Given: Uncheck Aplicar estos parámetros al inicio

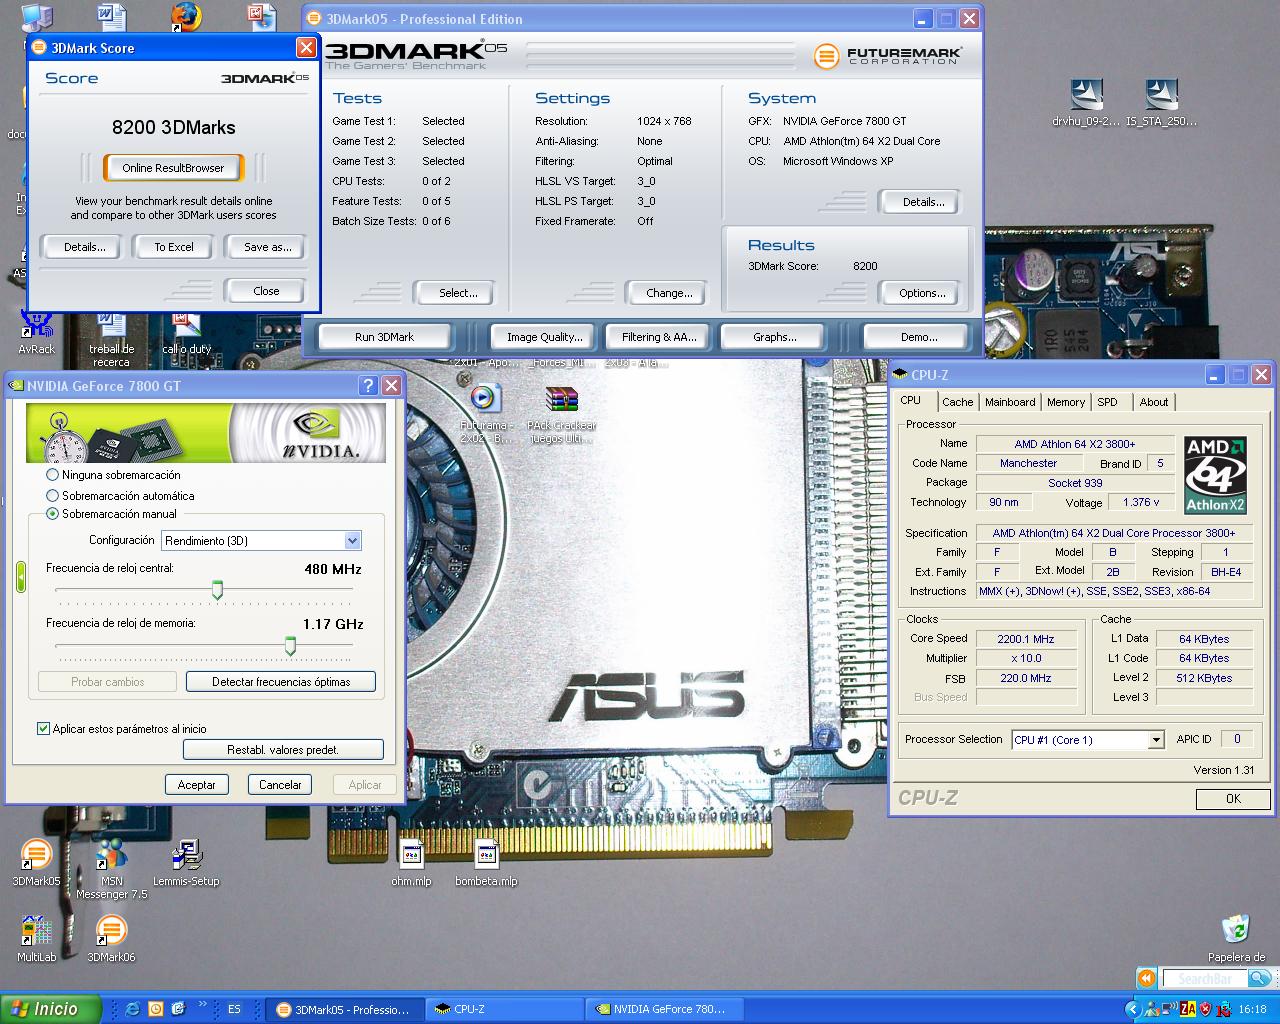Looking at the screenshot, I should [43, 729].
